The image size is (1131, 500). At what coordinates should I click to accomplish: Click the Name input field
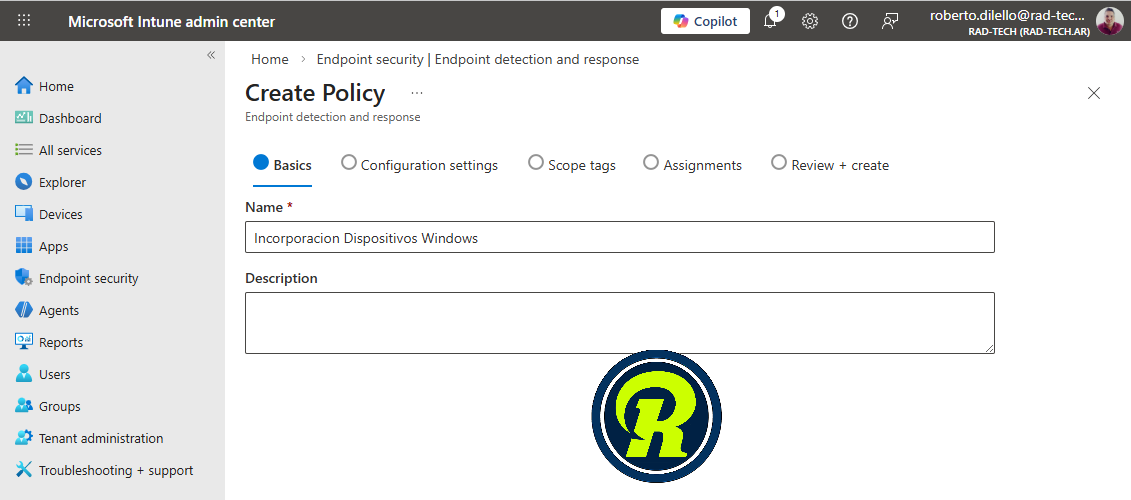[619, 238]
